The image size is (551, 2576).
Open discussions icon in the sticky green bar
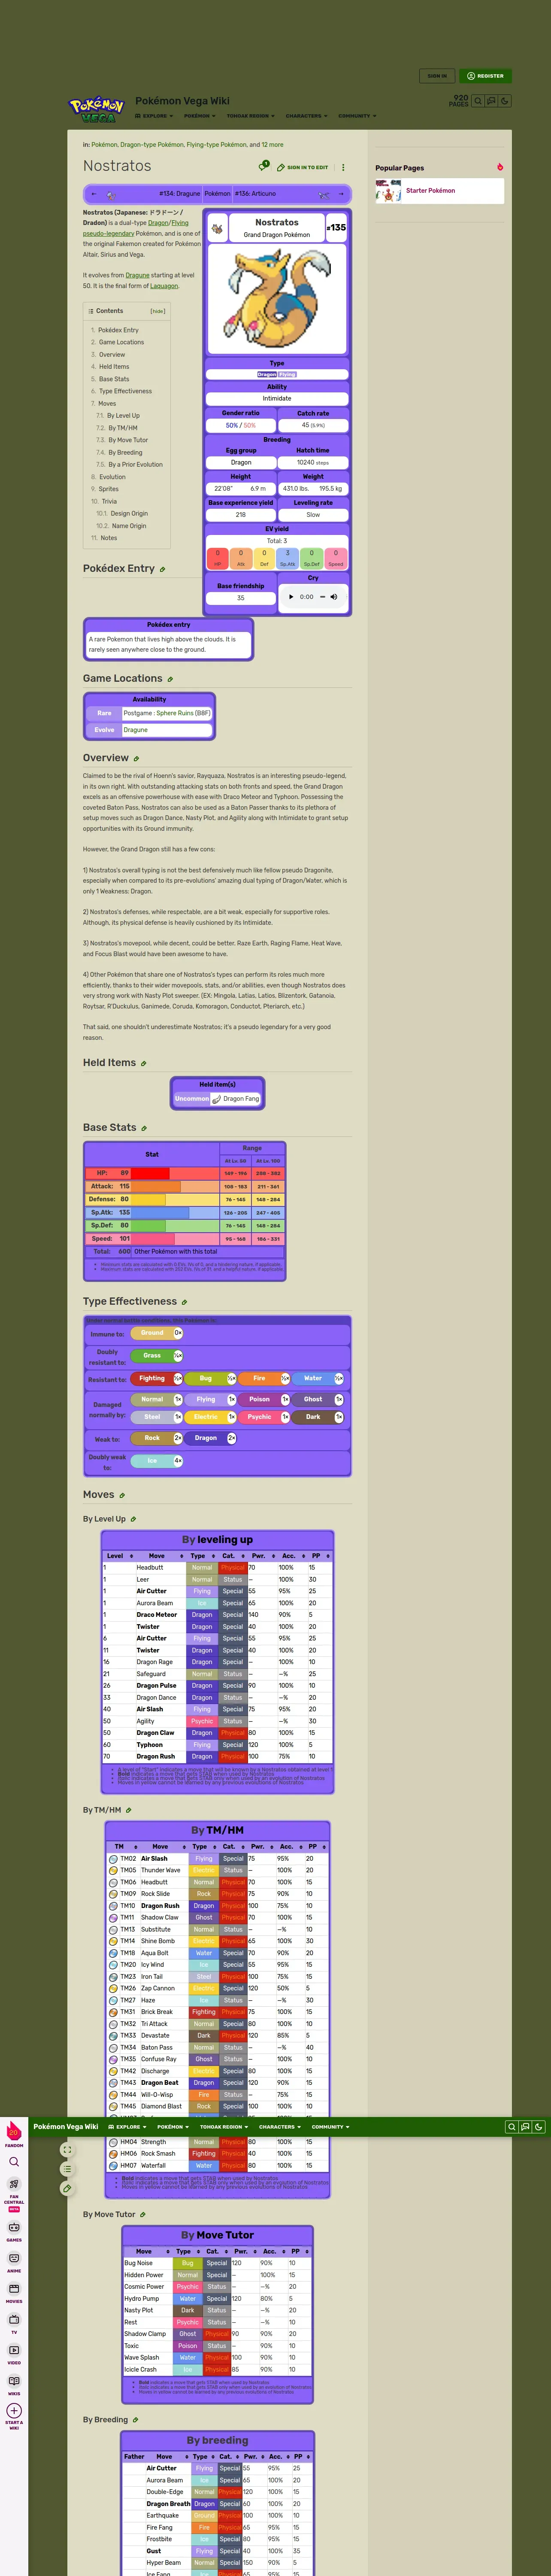[x=524, y=2127]
